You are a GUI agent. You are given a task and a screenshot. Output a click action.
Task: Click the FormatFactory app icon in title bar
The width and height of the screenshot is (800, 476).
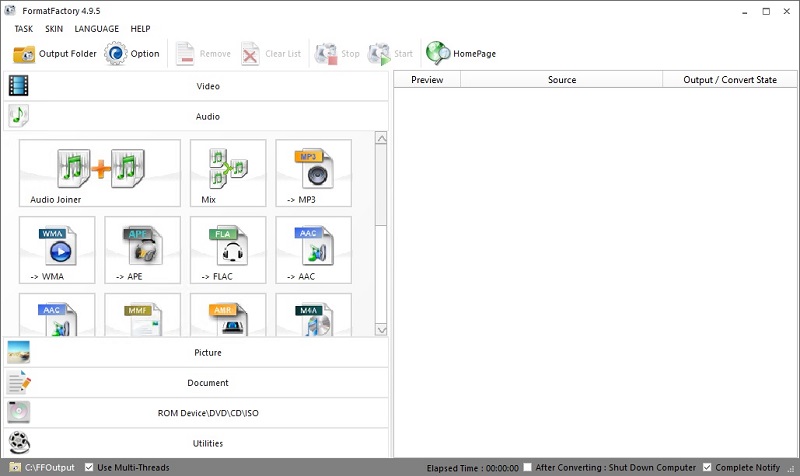click(x=10, y=10)
